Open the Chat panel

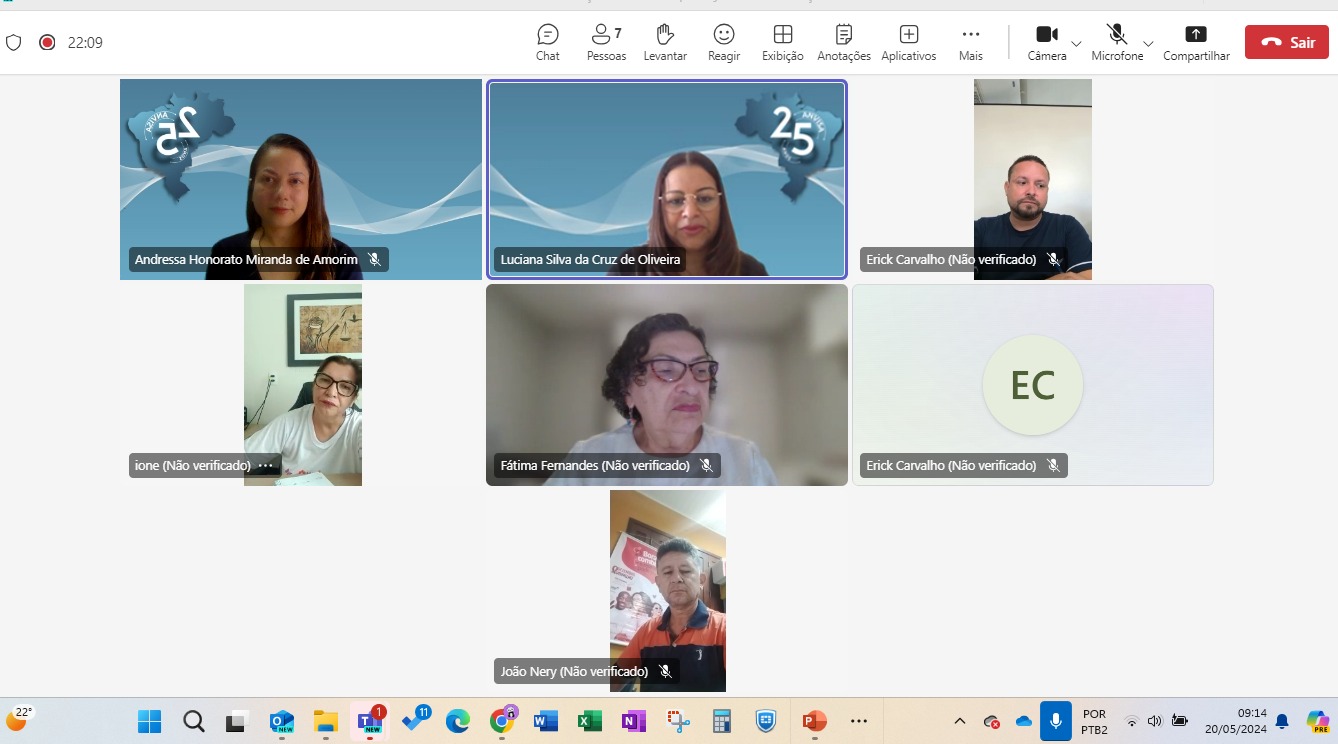pos(547,43)
